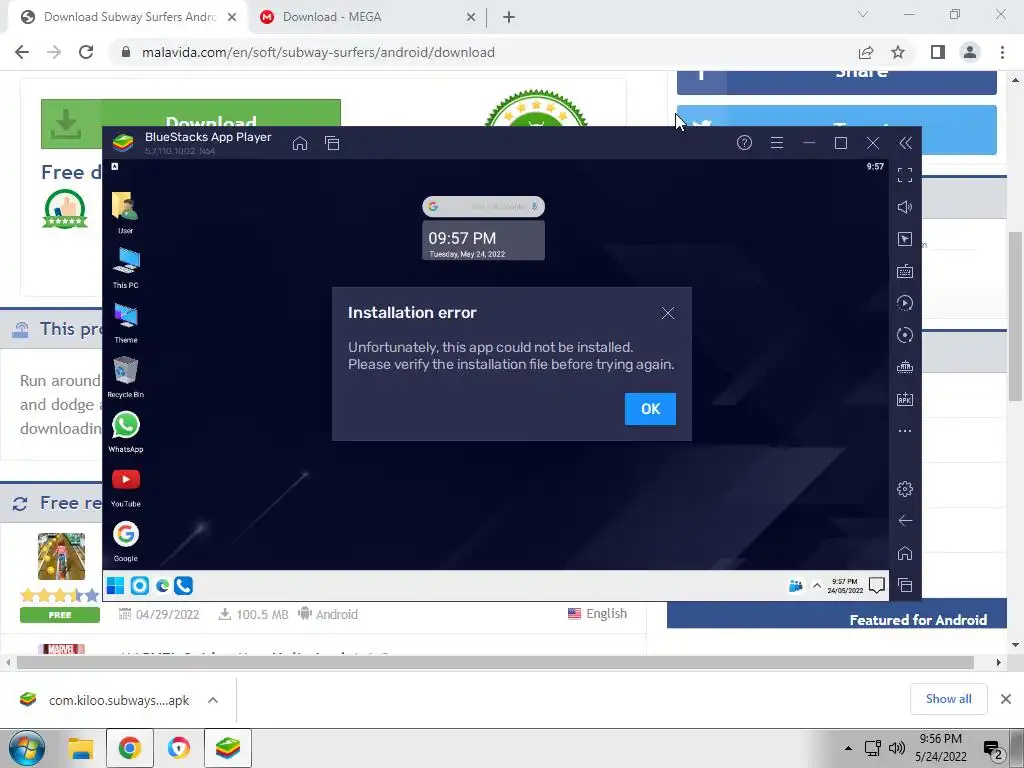Switch to Download - MEGA tab
1024x768 pixels.
tap(366, 17)
